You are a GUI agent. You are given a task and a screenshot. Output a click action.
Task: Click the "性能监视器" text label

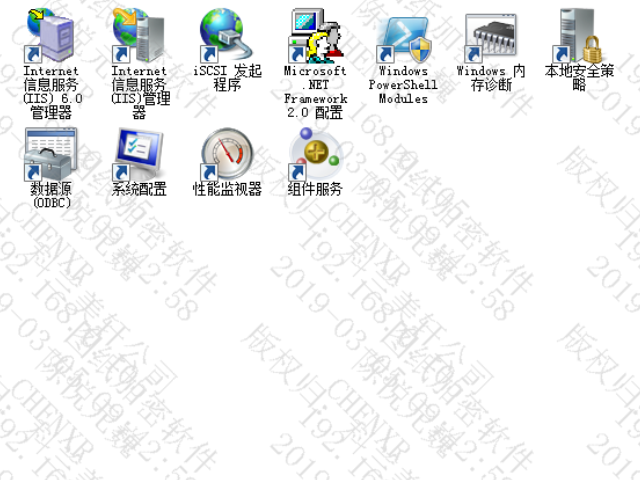pyautogui.click(x=227, y=188)
